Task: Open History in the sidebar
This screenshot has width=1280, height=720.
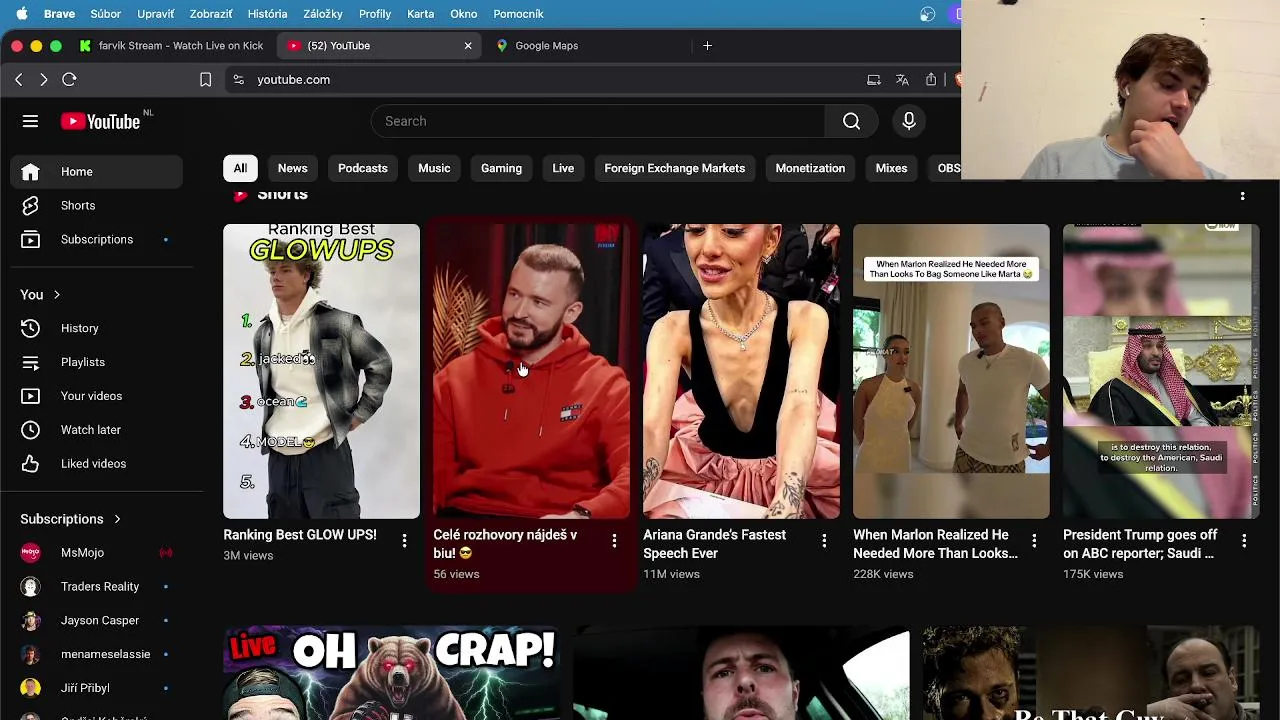Action: point(96,328)
